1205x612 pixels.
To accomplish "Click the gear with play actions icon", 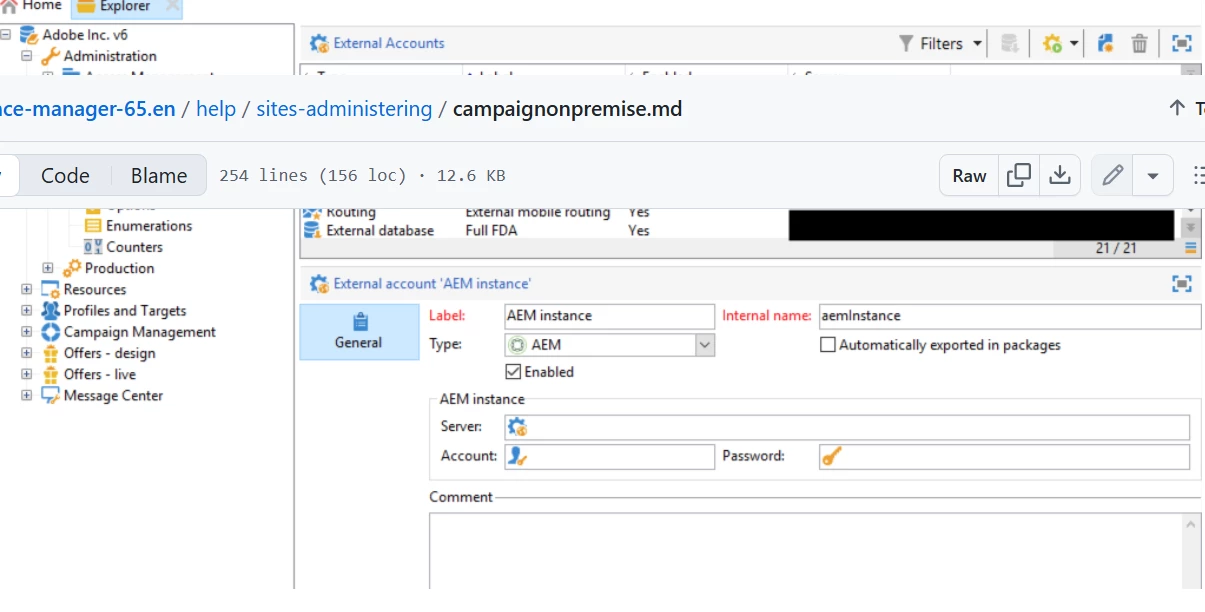I will point(1052,43).
